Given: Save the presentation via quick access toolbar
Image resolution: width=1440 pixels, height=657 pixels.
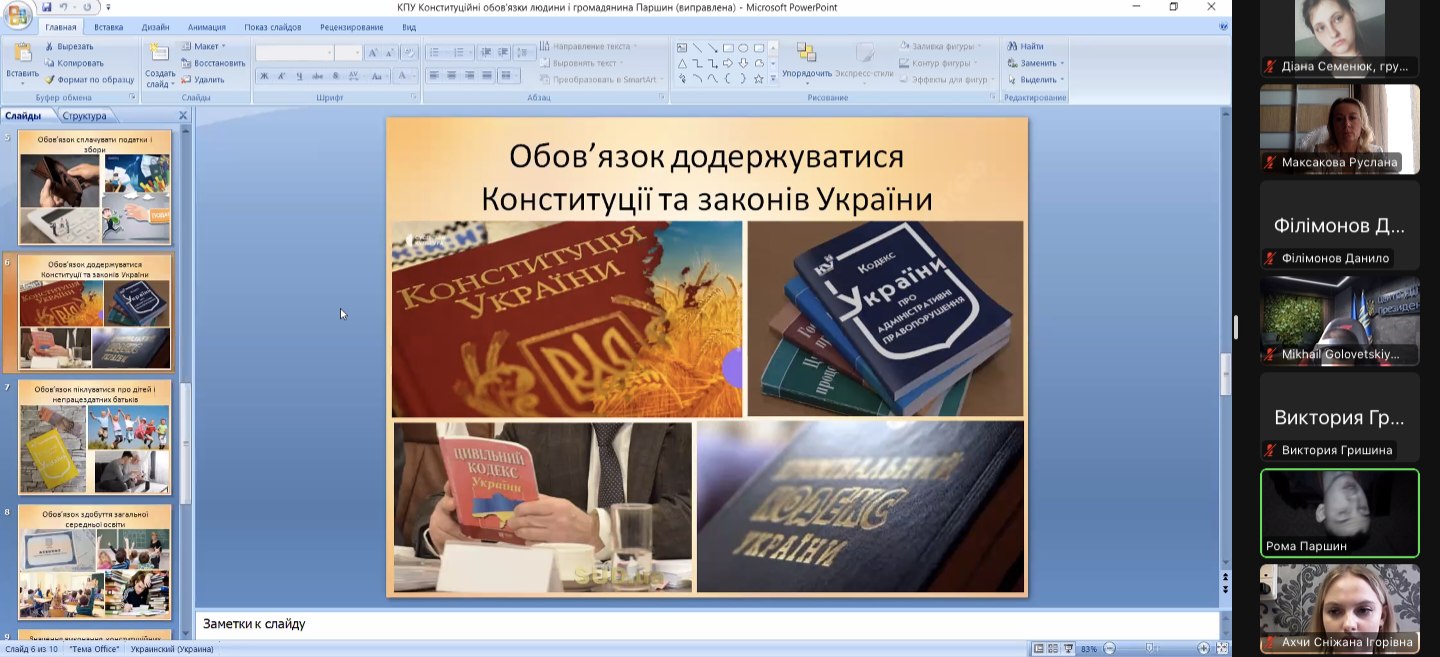Looking at the screenshot, I should tap(46, 7).
